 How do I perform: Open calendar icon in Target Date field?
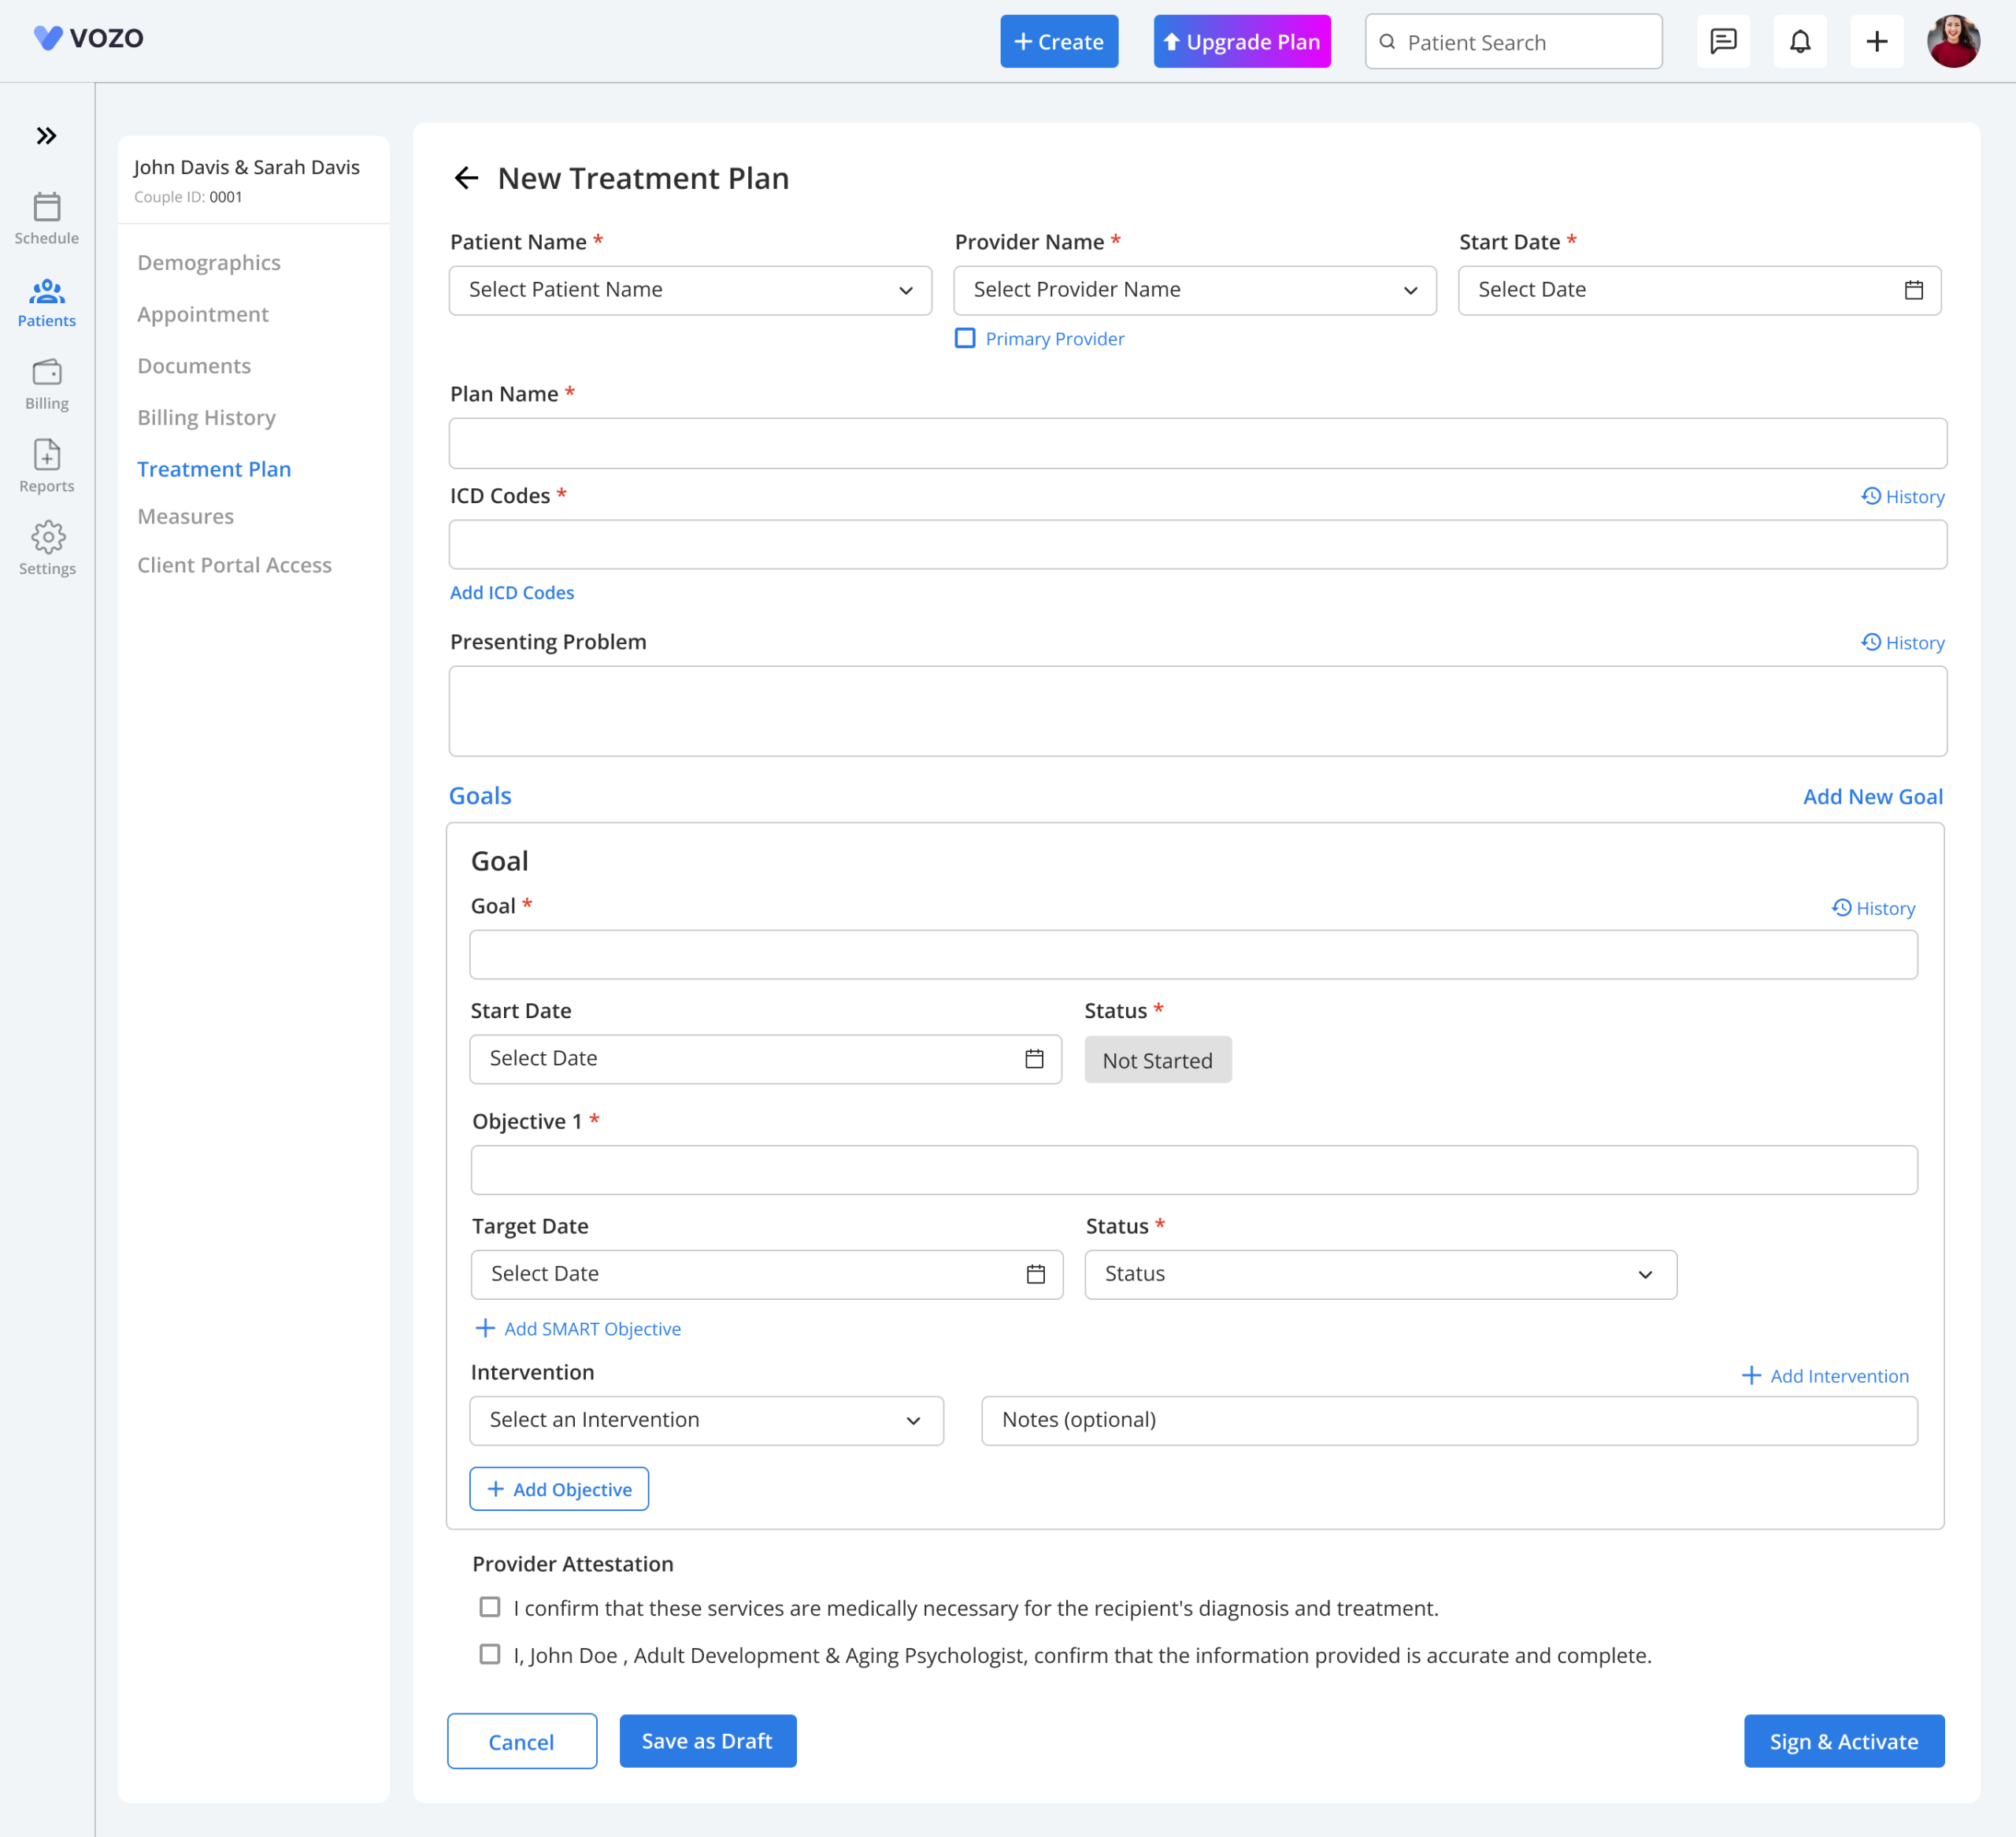tap(1035, 1274)
